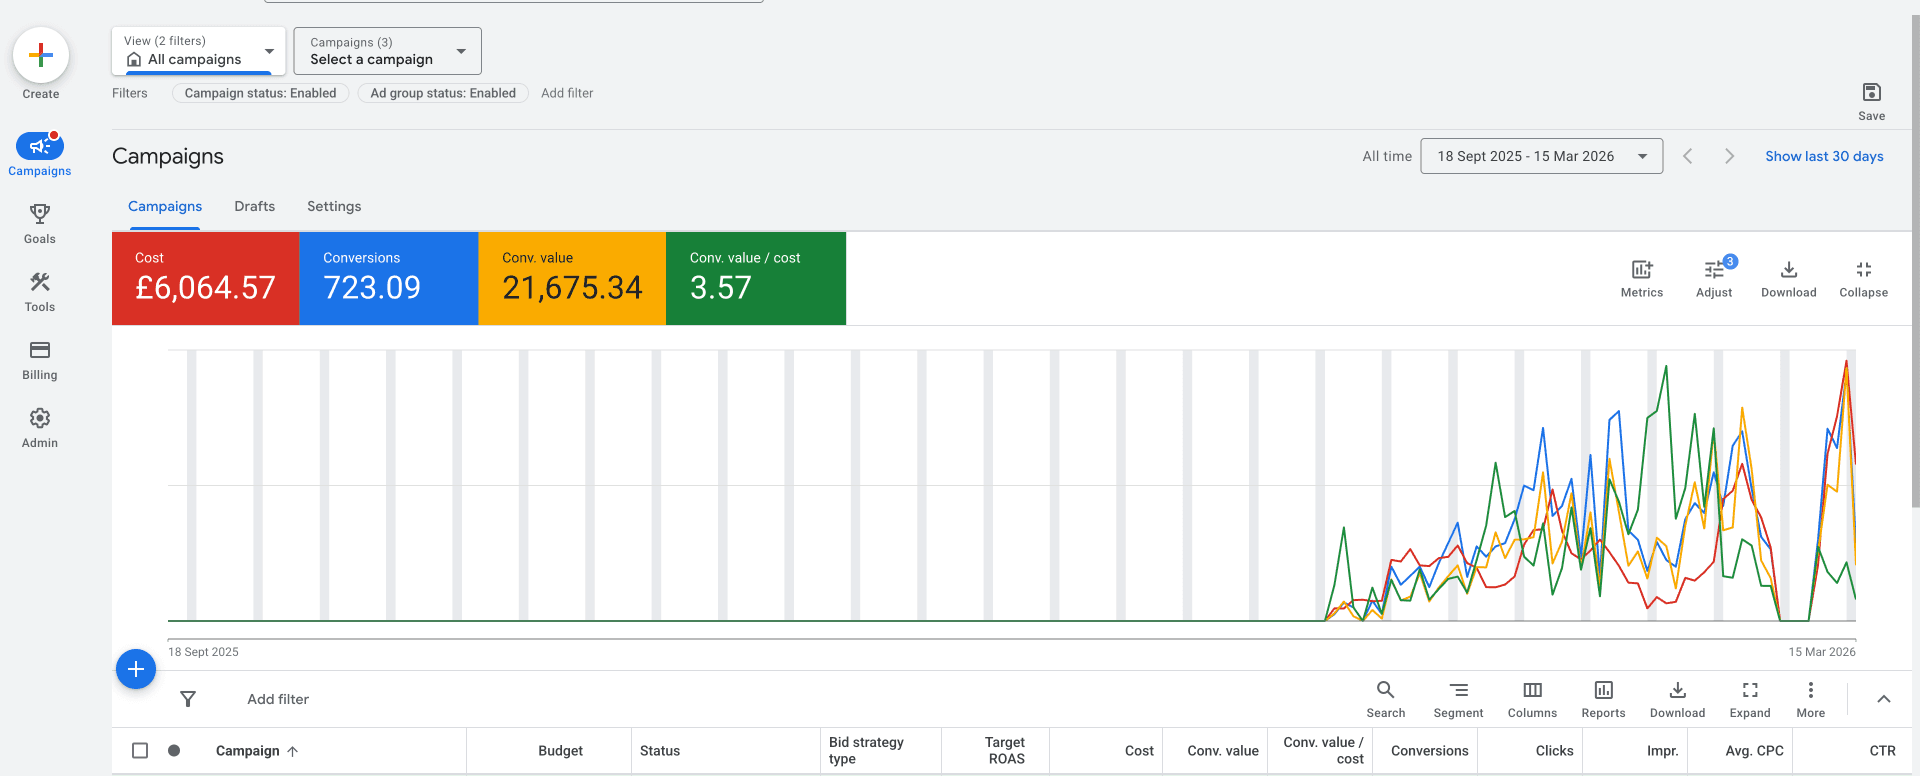The height and width of the screenshot is (776, 1920).
Task: Select the yellow Conv. value scorecard
Action: [x=572, y=278]
